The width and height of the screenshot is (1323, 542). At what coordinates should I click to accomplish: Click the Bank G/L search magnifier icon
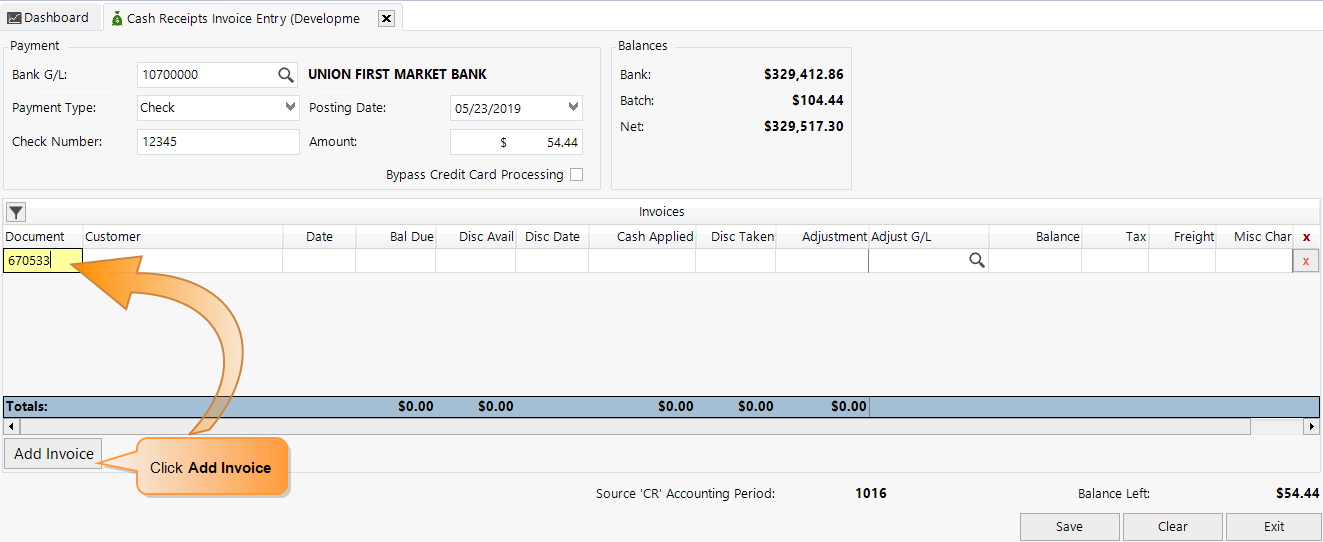pyautogui.click(x=286, y=75)
